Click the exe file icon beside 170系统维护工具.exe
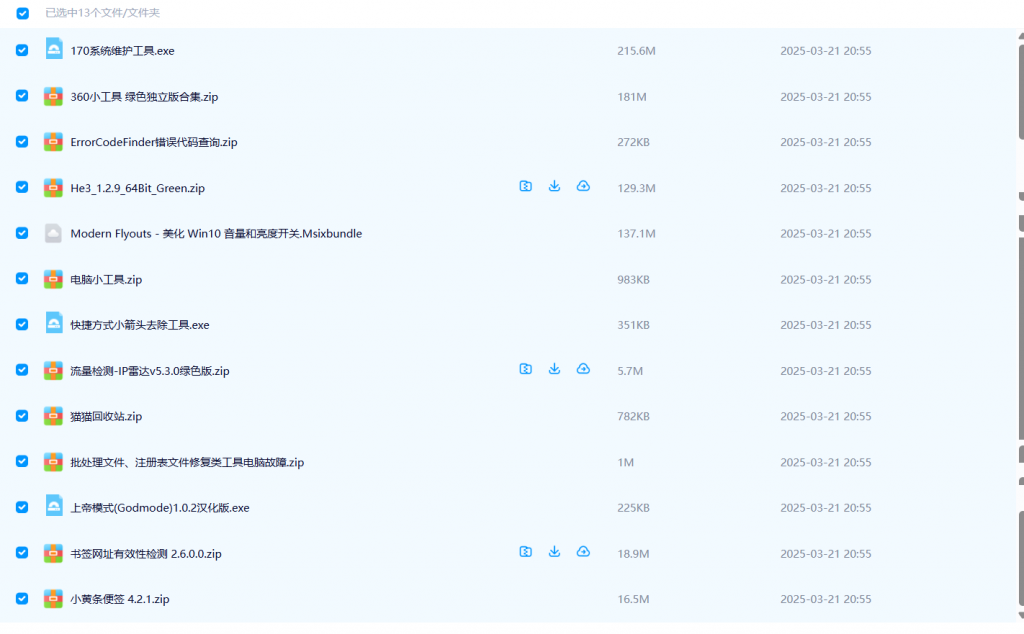This screenshot has width=1024, height=634. click(53, 50)
